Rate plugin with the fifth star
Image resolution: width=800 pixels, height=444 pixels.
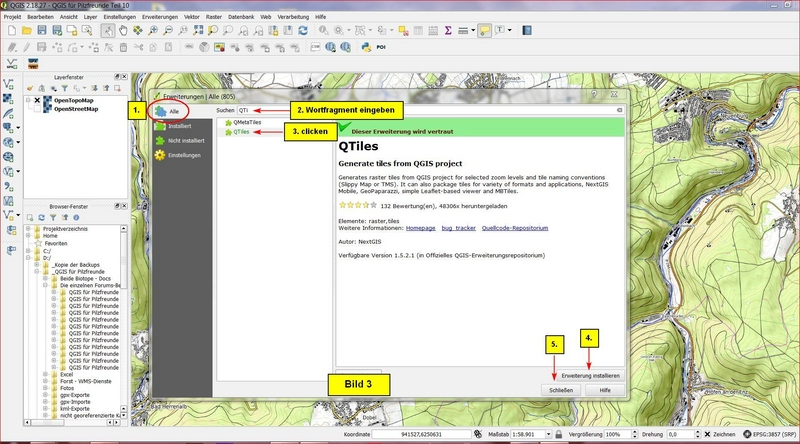(x=373, y=206)
